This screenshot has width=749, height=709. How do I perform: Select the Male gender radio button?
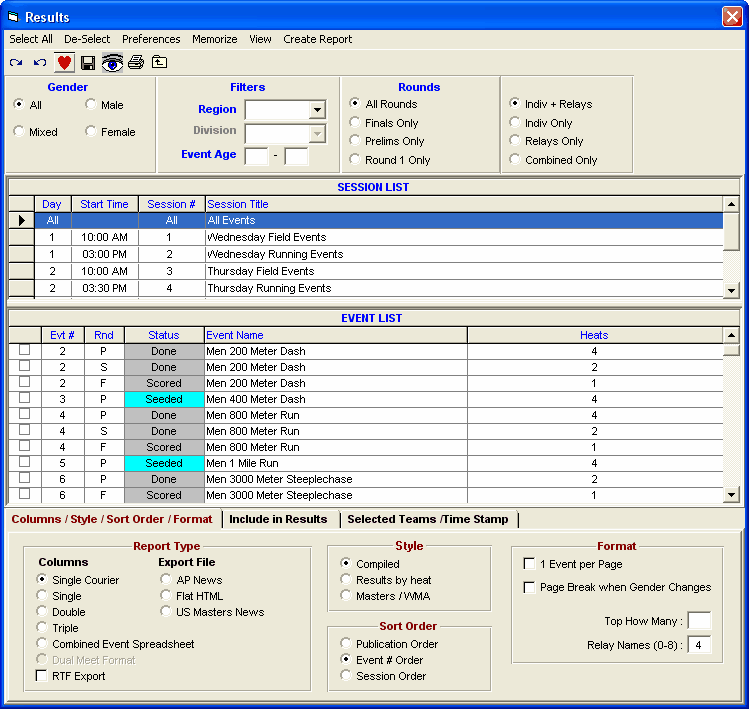coord(91,104)
